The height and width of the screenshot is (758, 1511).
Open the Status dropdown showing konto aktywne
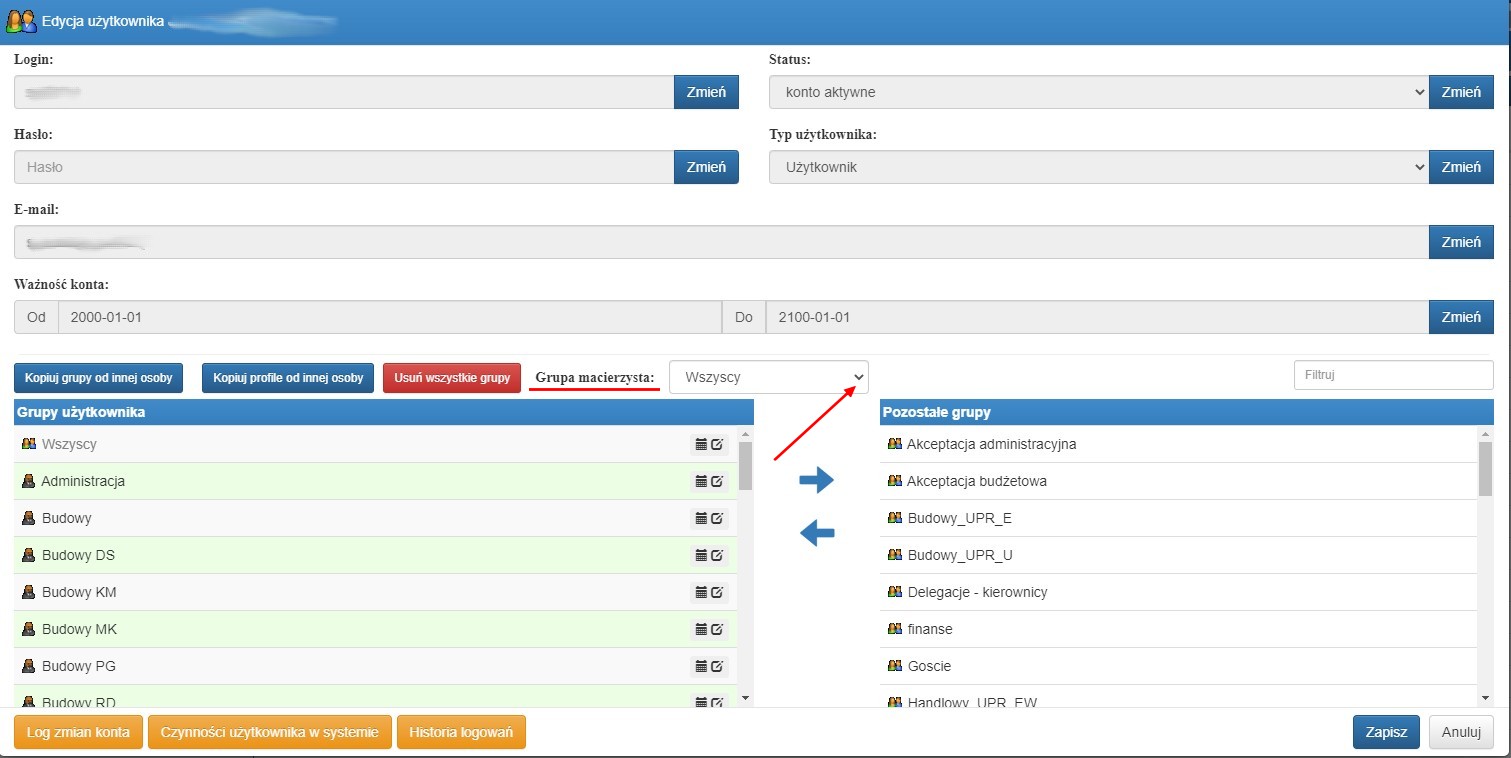[1098, 92]
